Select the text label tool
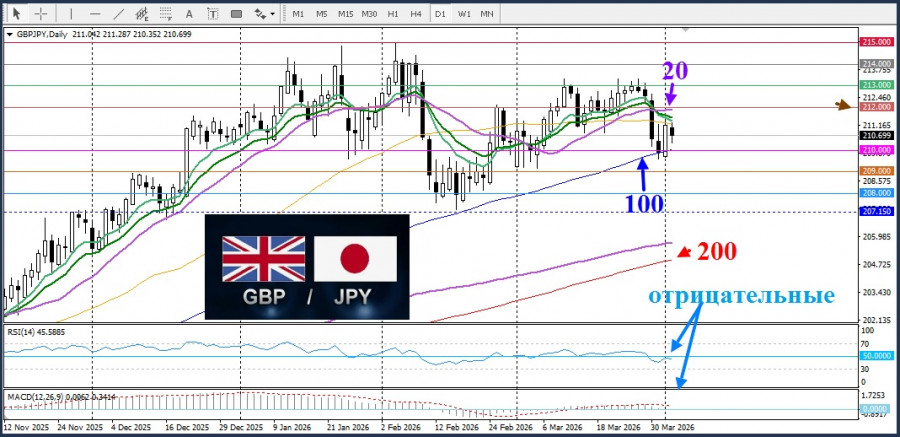The width and height of the screenshot is (900, 437). tap(213, 13)
